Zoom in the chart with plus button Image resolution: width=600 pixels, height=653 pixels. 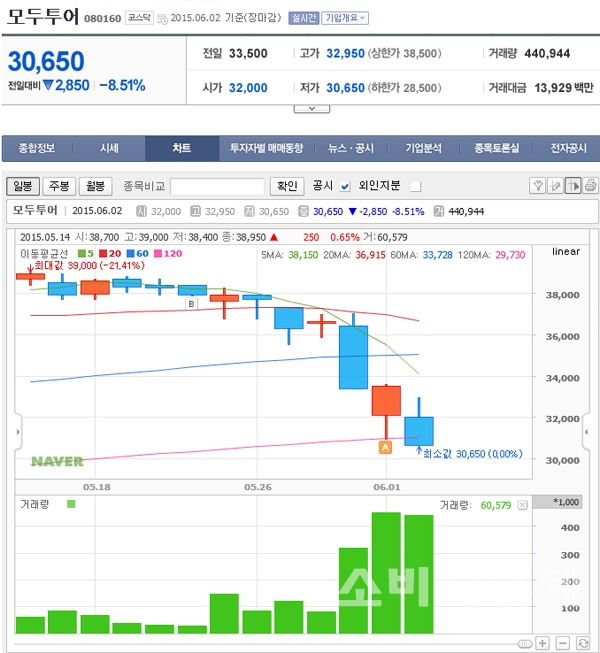pos(543,642)
